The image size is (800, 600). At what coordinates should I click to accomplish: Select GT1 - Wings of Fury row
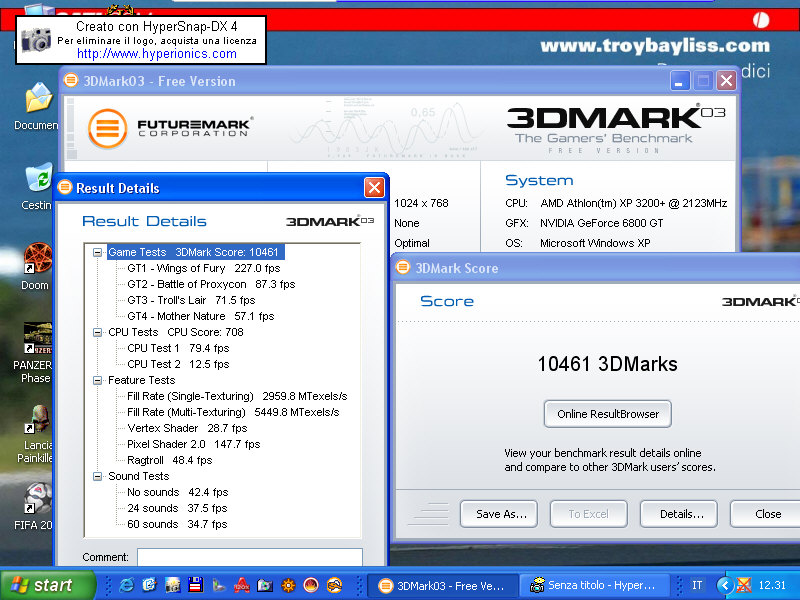tap(204, 268)
